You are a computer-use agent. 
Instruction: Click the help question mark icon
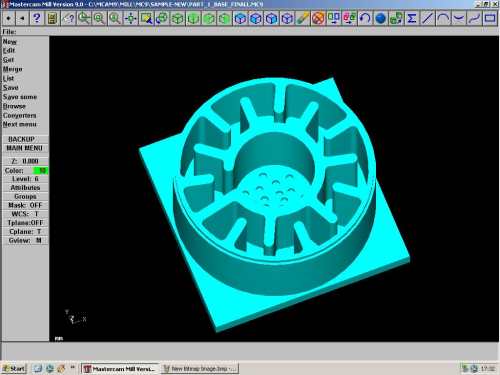tap(37, 18)
